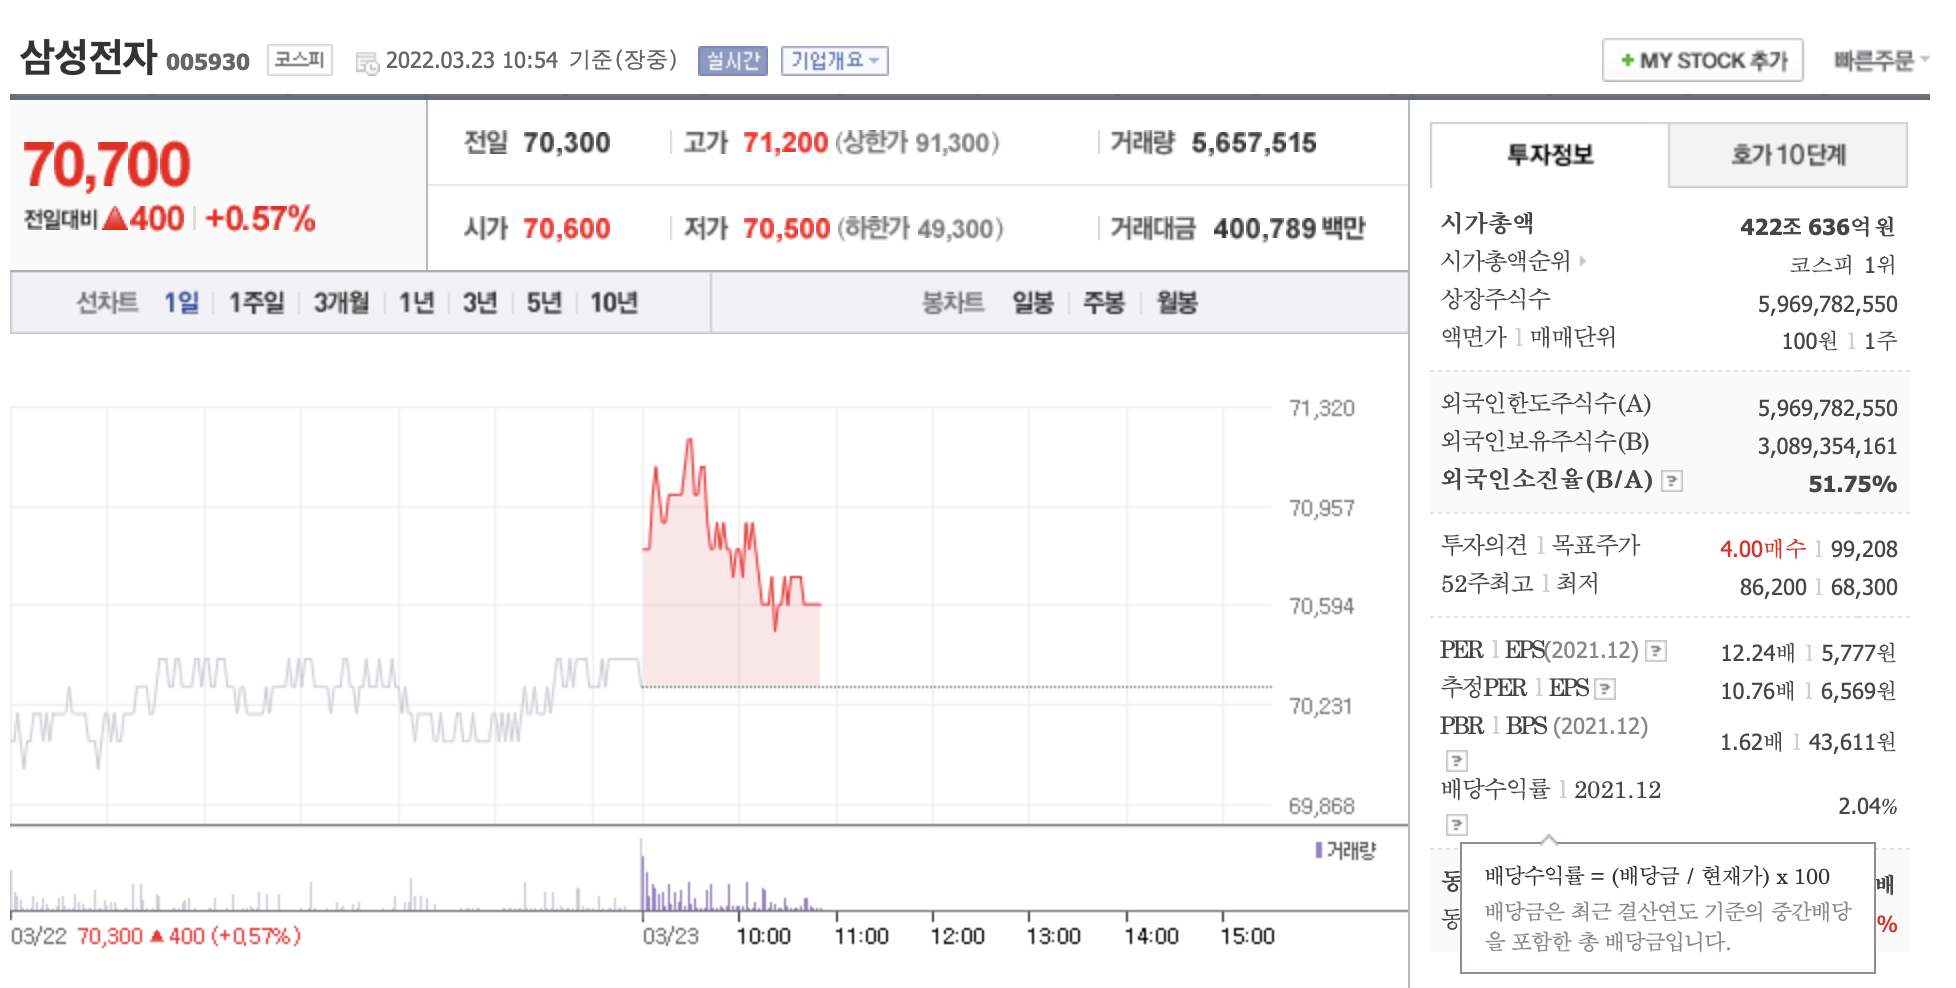Click the help icon beside EPS(2021.12)
Screen dimensions: 1956x988
tap(1655, 653)
